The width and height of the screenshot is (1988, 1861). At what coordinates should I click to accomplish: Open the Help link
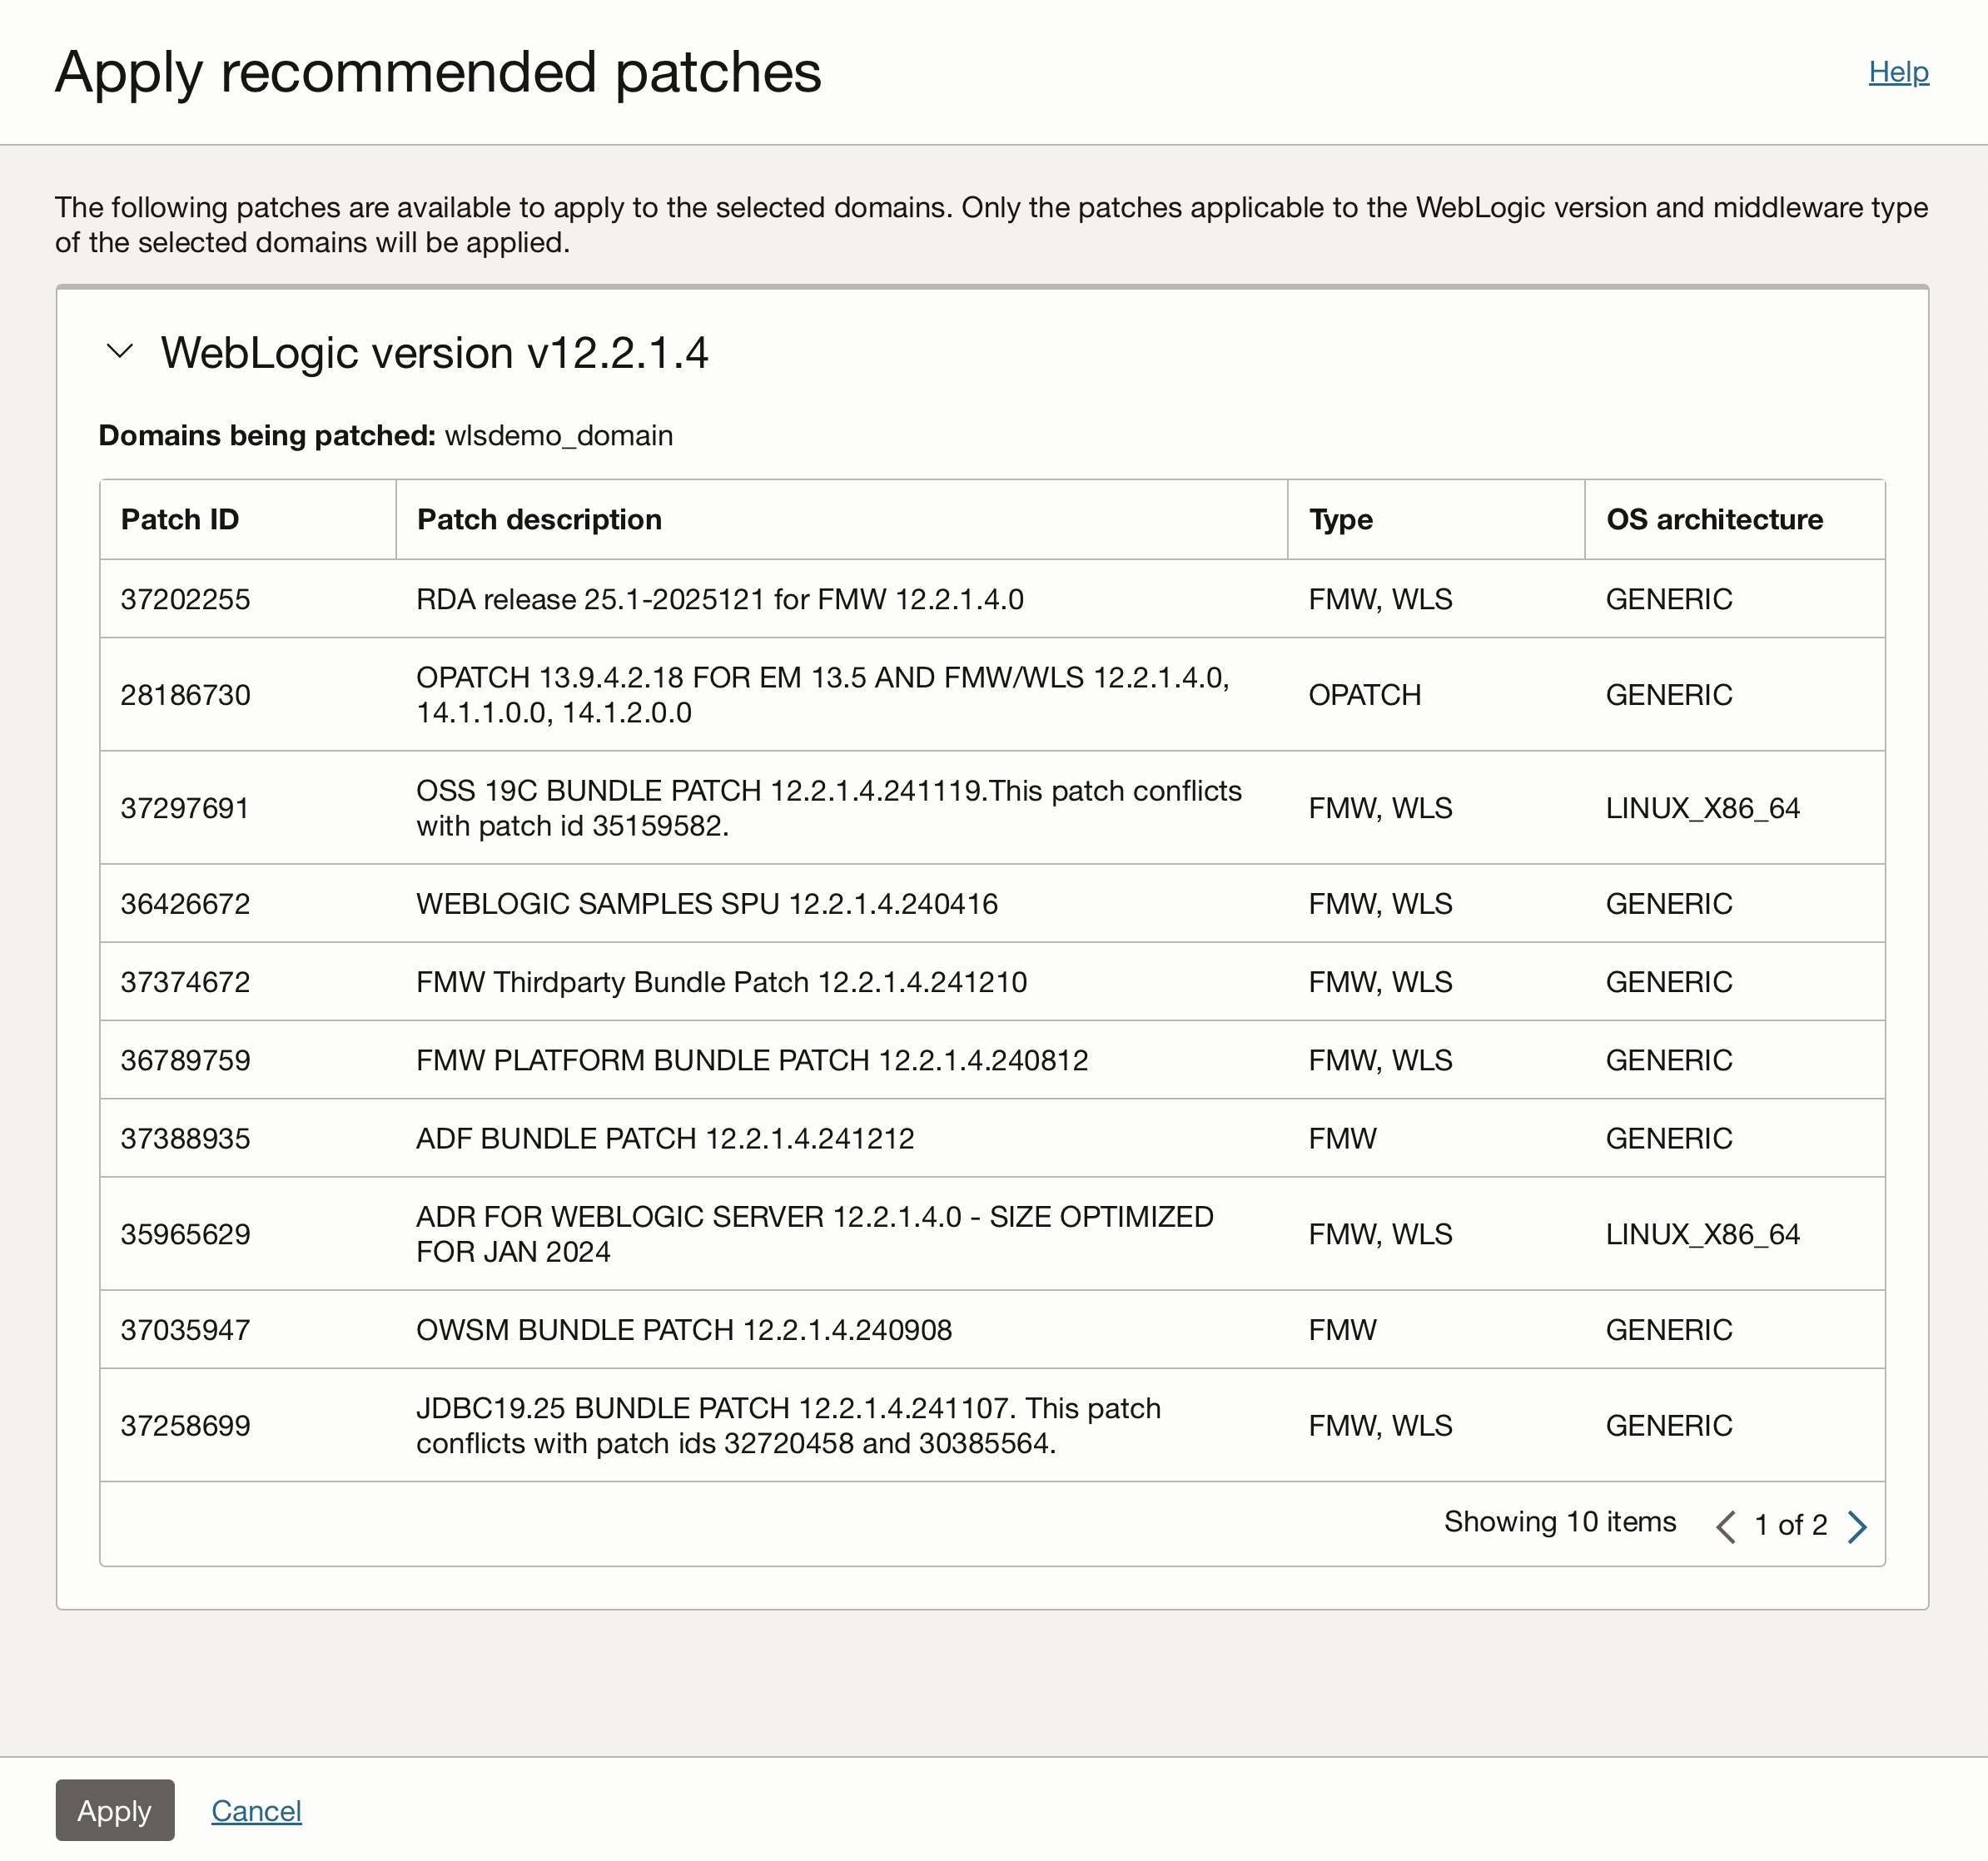(x=1898, y=71)
